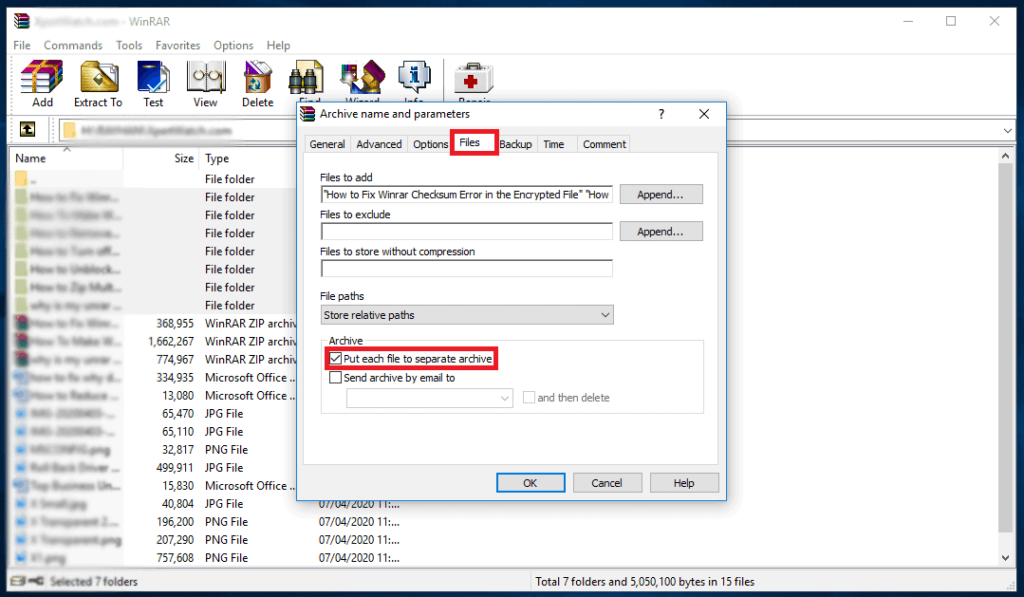Click the 'Total 7 folders' status bar text
This screenshot has width=1024, height=597.
(645, 581)
